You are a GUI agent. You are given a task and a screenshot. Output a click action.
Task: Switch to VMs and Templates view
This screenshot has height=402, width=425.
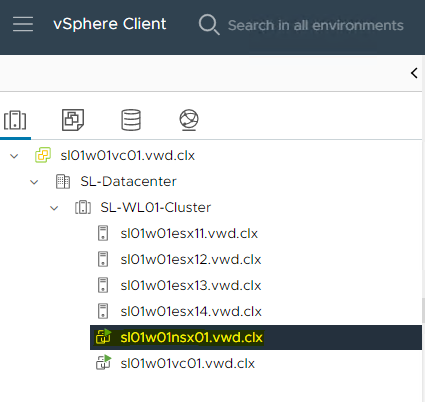click(x=73, y=120)
